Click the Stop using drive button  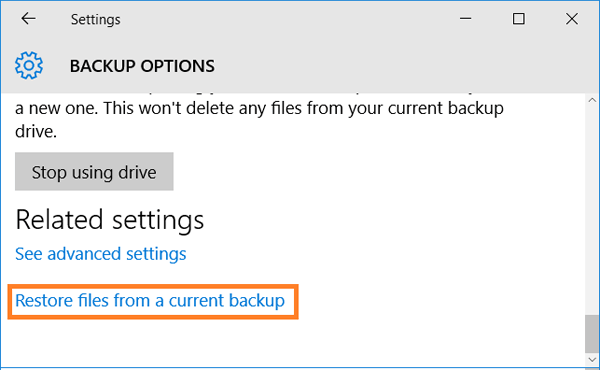(x=94, y=171)
